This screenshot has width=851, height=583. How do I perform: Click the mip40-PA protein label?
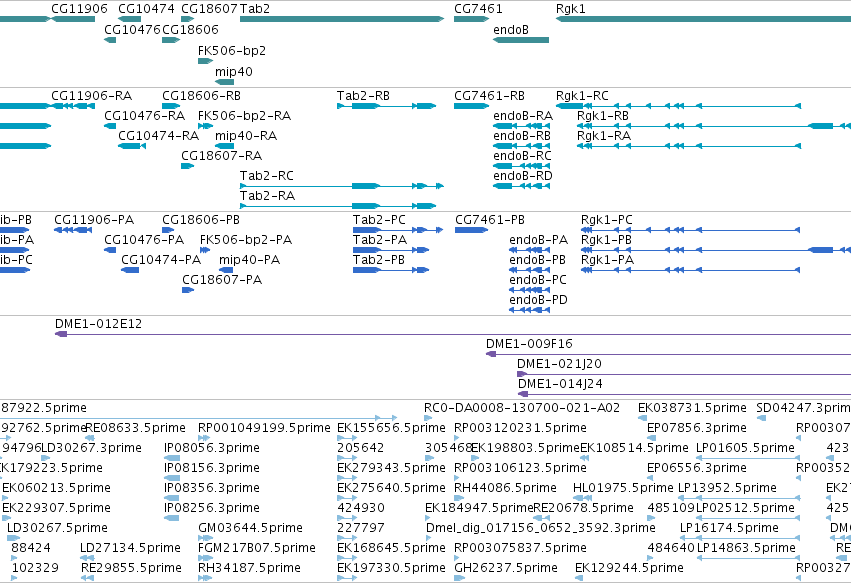[250, 260]
